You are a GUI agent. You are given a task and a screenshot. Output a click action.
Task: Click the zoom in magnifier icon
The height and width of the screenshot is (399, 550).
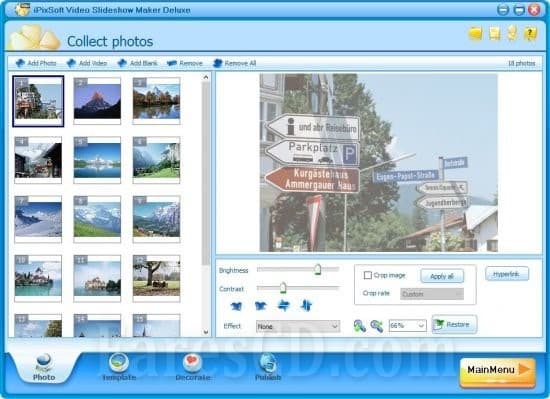tap(360, 326)
